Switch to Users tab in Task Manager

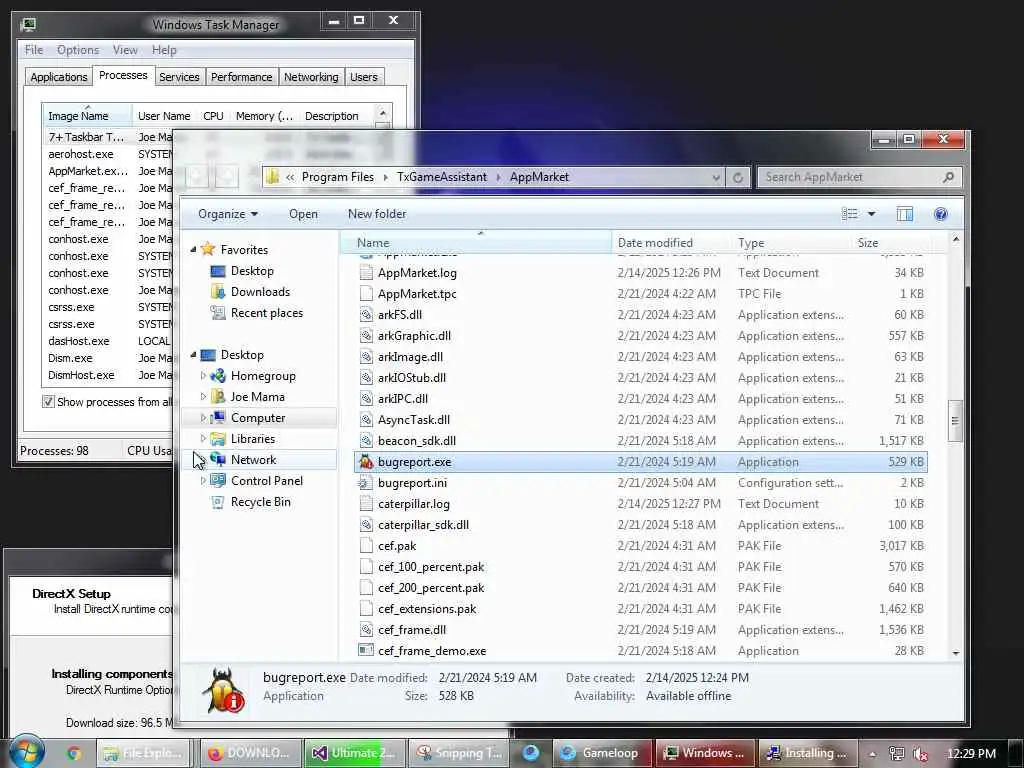tap(364, 77)
